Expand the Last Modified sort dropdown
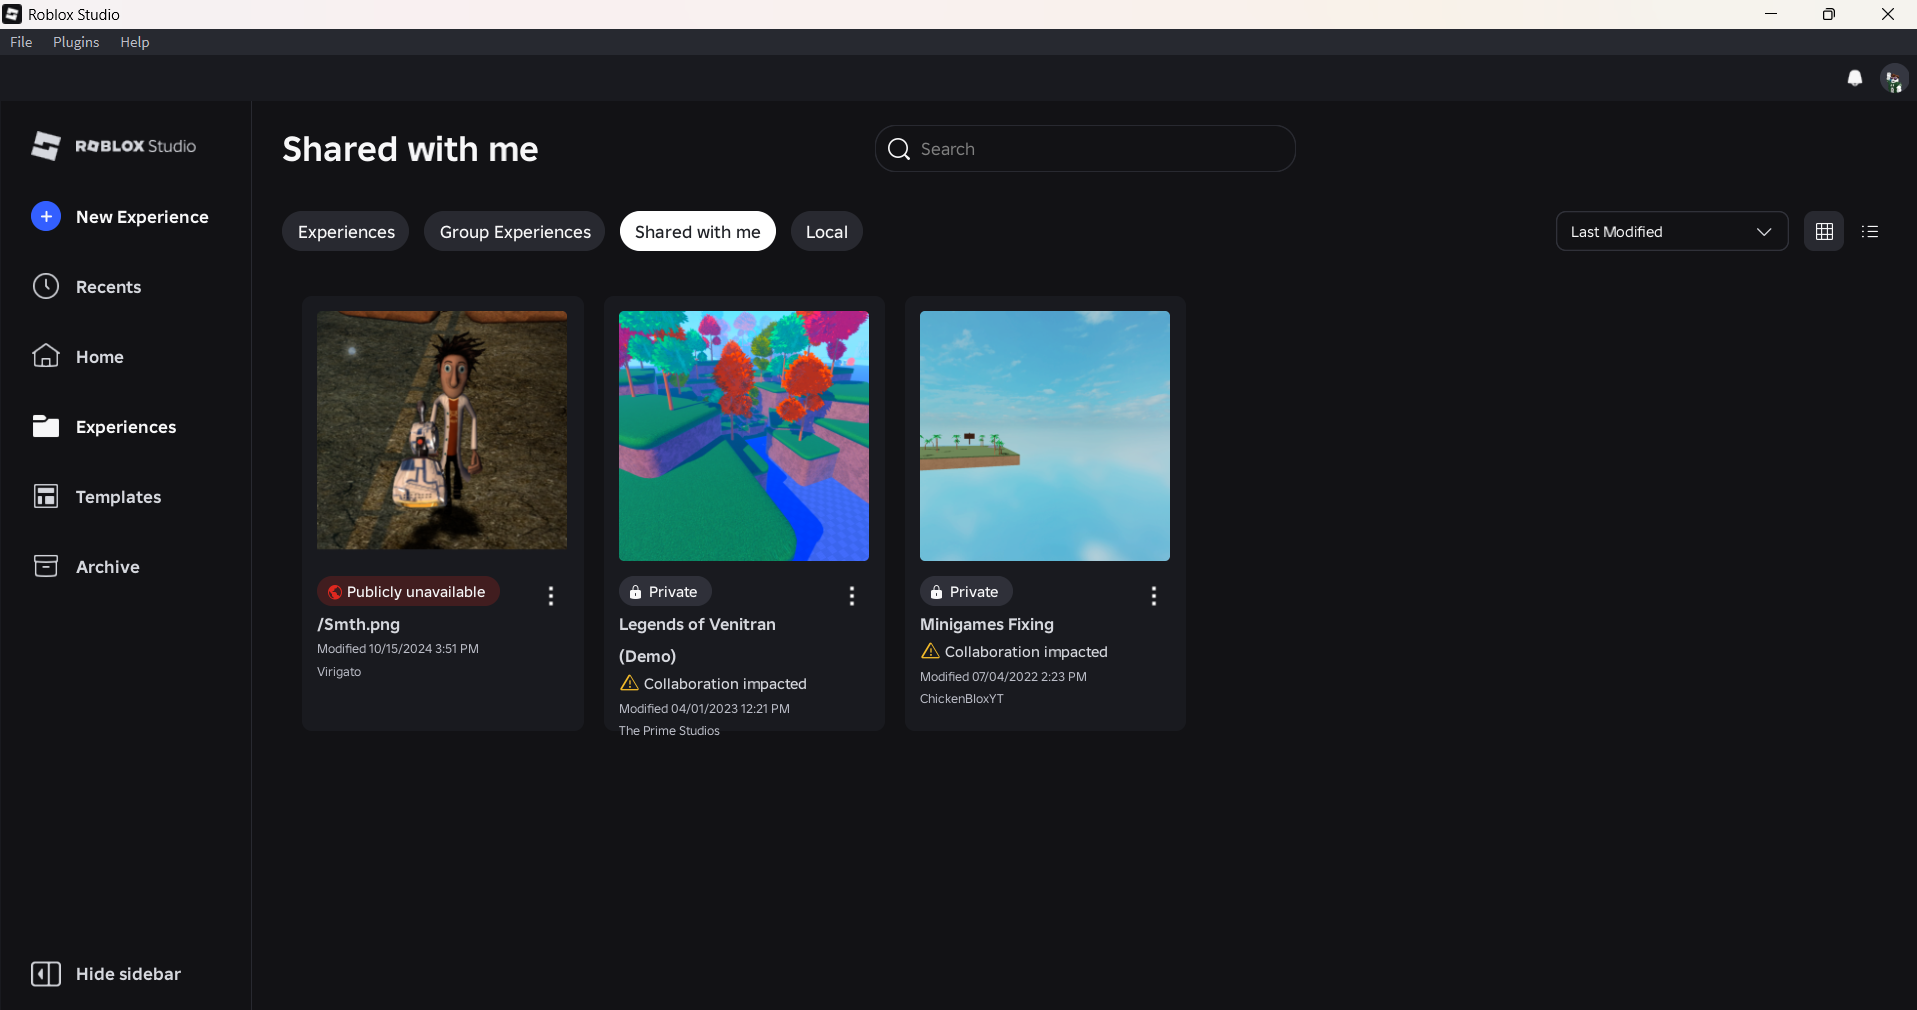The image size is (1917, 1010). pyautogui.click(x=1672, y=231)
